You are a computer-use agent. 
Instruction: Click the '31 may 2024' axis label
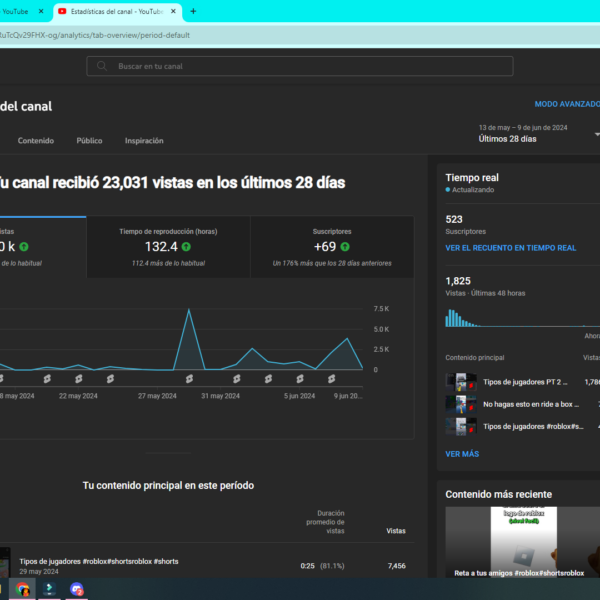pyautogui.click(x=220, y=396)
